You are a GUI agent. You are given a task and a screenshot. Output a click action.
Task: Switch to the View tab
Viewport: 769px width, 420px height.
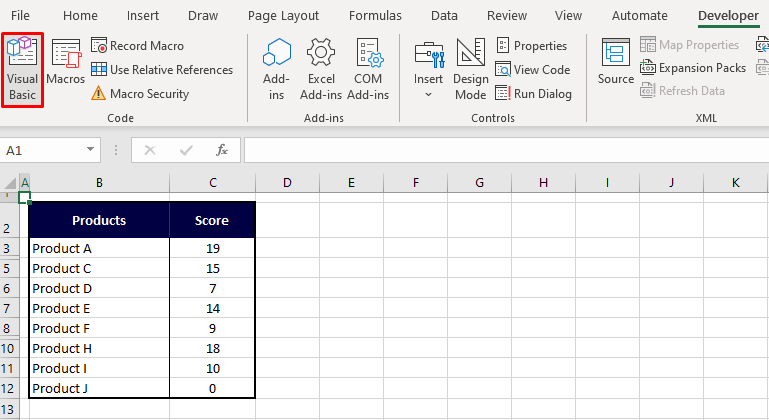[x=568, y=16]
